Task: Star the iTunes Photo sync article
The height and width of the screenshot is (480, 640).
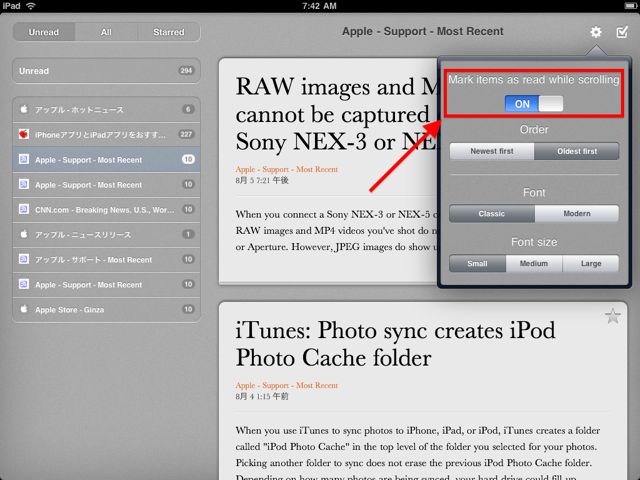Action: click(x=613, y=316)
